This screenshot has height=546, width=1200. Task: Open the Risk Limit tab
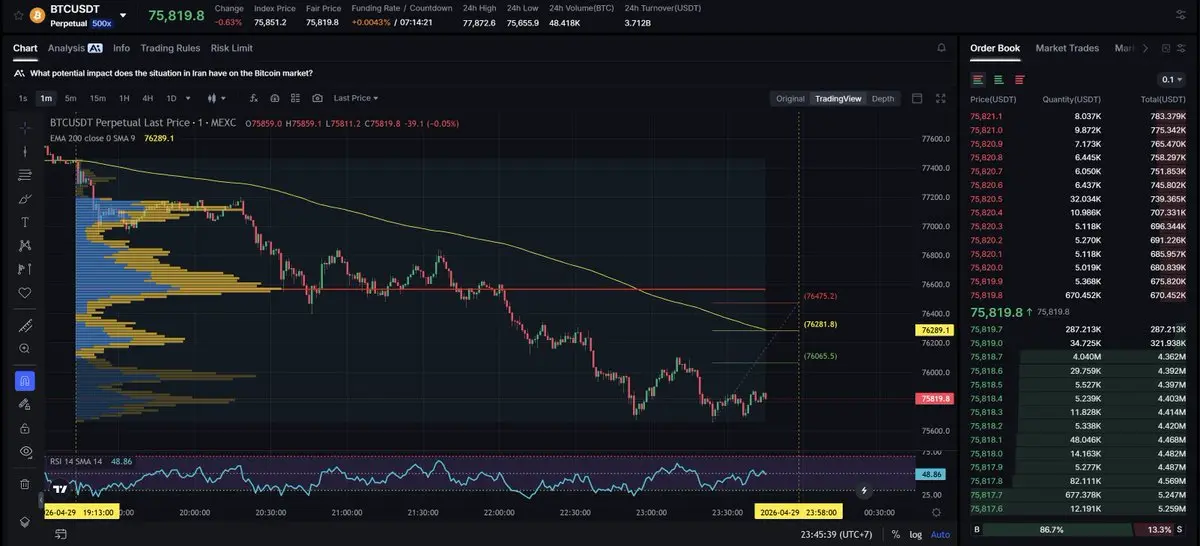232,48
